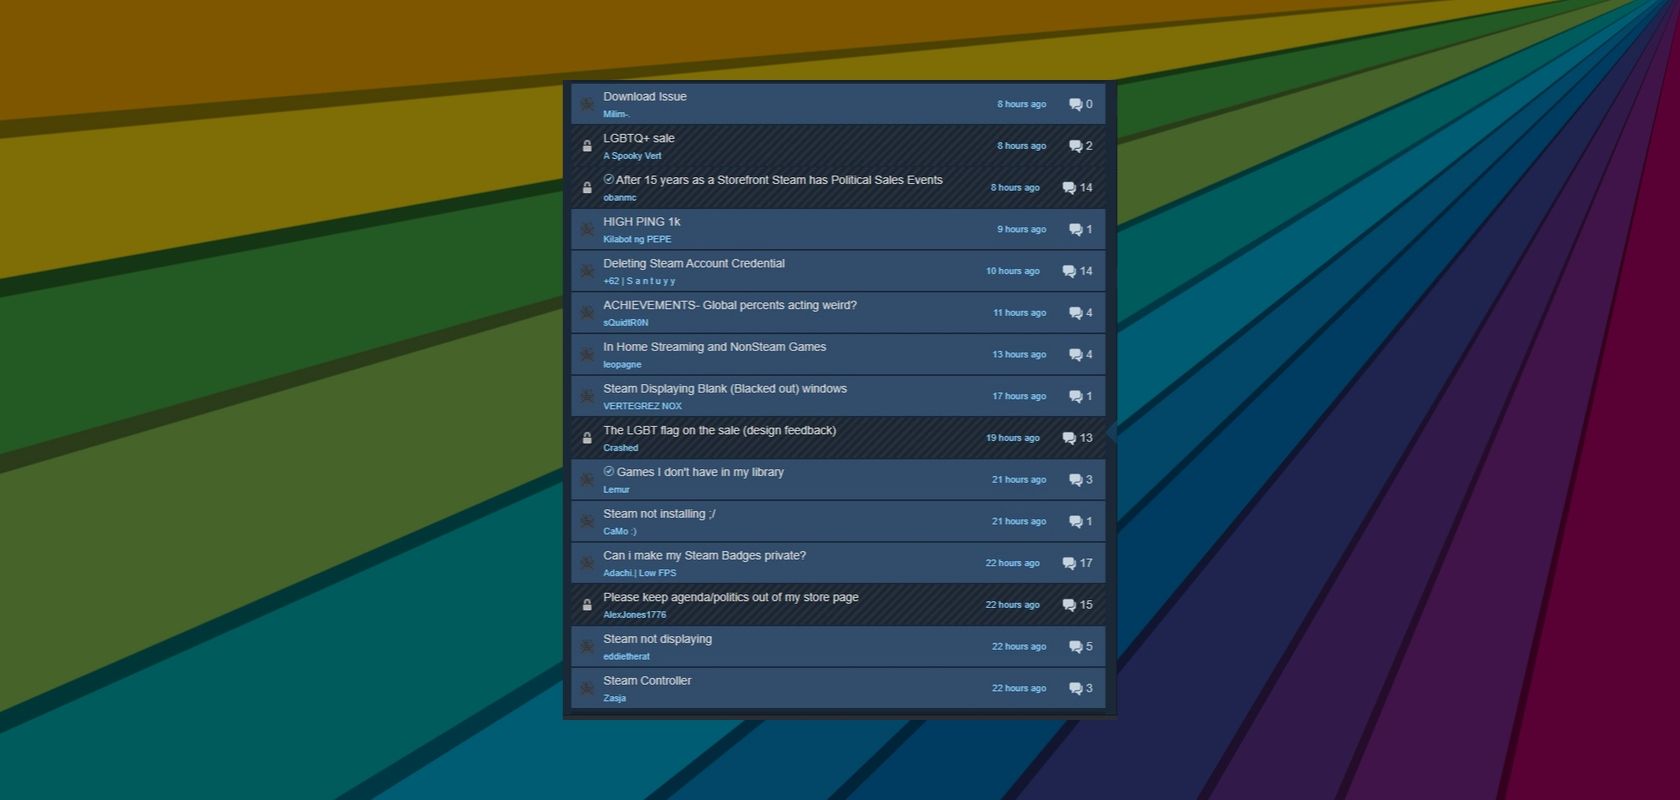Open the 'Steam not installing ;/' thread
The height and width of the screenshot is (800, 1680).
660,514
